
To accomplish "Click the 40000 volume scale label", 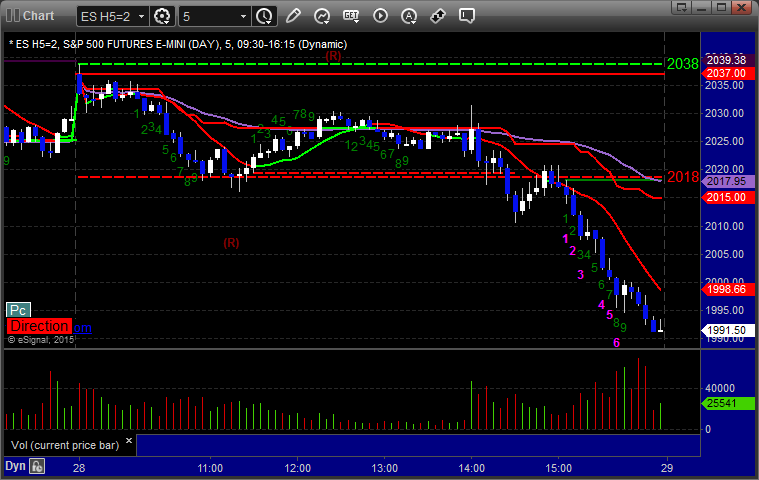I will click(x=720, y=388).
